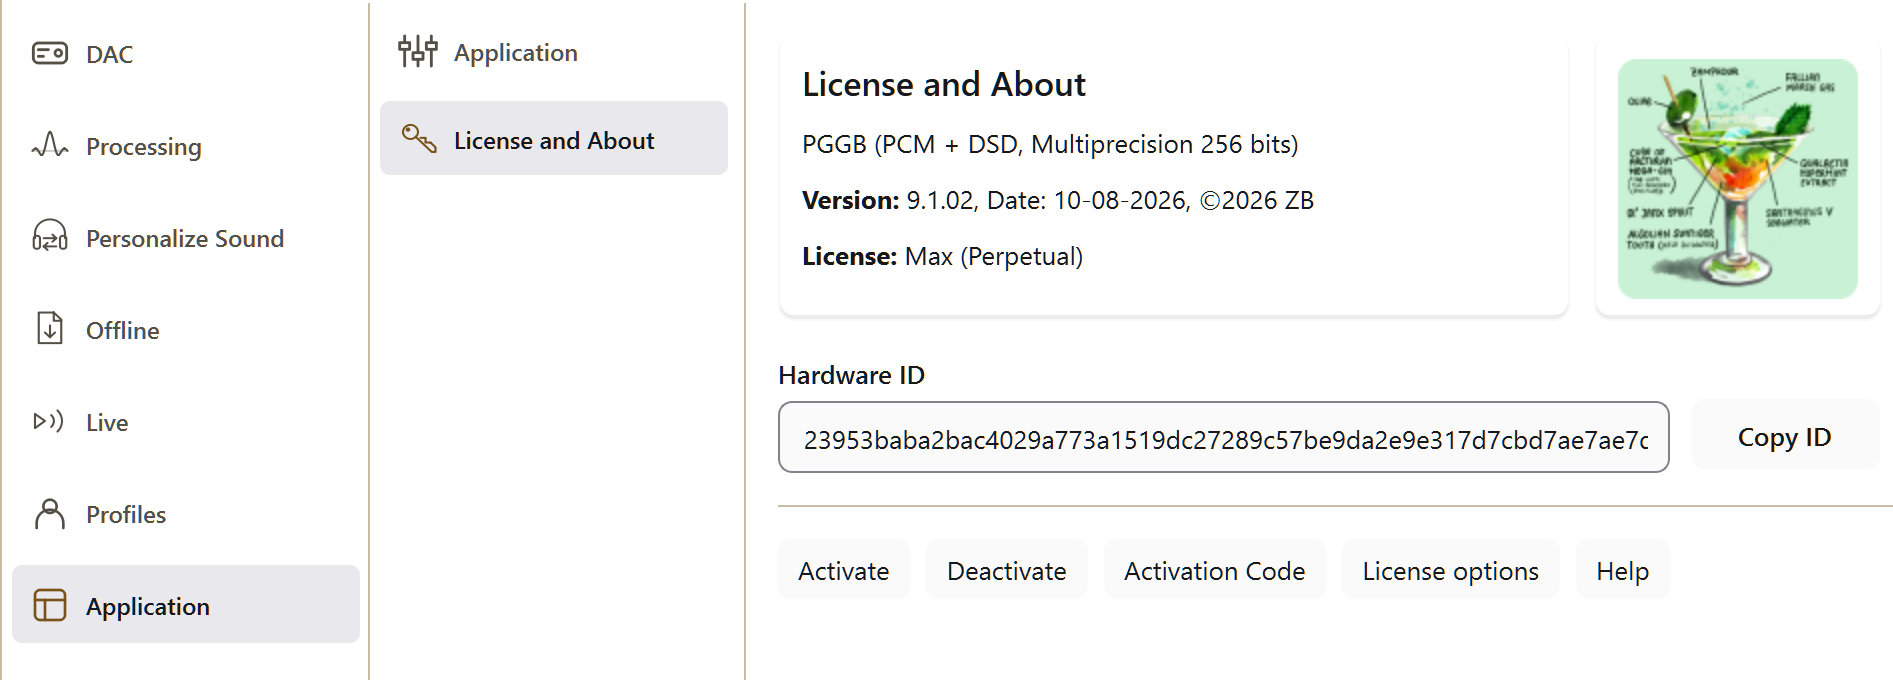
Task: Open Personalize Sound page
Action: (185, 238)
